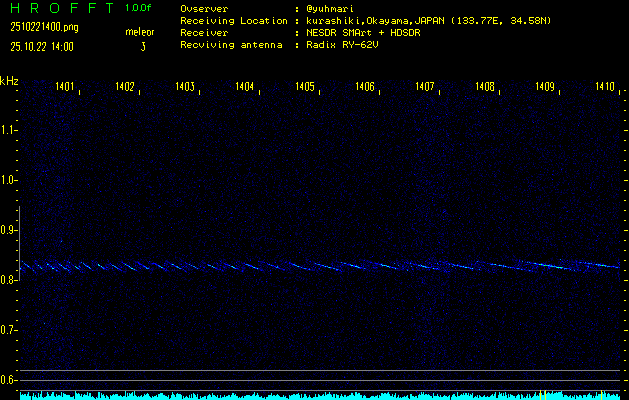Image resolution: width=629 pixels, height=400 pixels.
Task: Click the 1403 time marker
Action: [185, 88]
